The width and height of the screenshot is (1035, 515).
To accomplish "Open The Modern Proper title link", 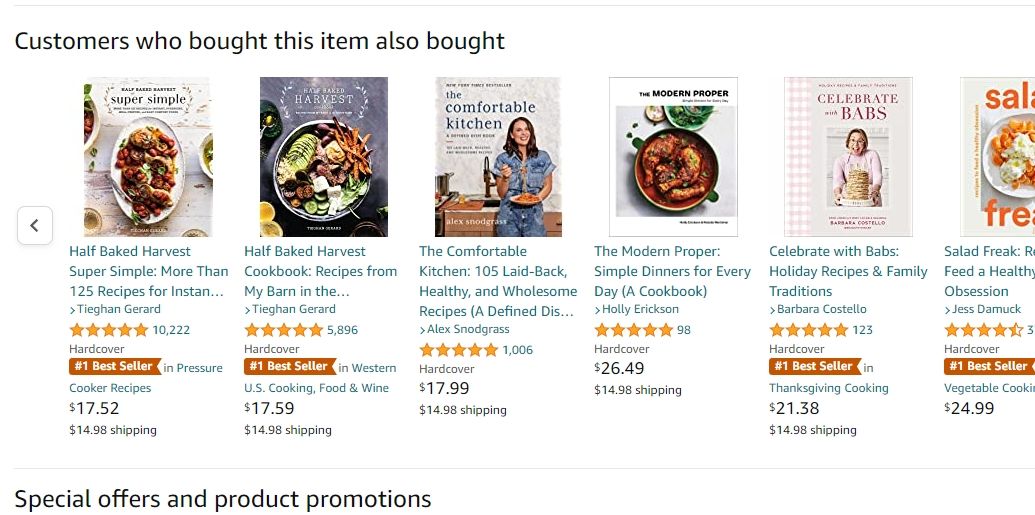I will [x=672, y=271].
